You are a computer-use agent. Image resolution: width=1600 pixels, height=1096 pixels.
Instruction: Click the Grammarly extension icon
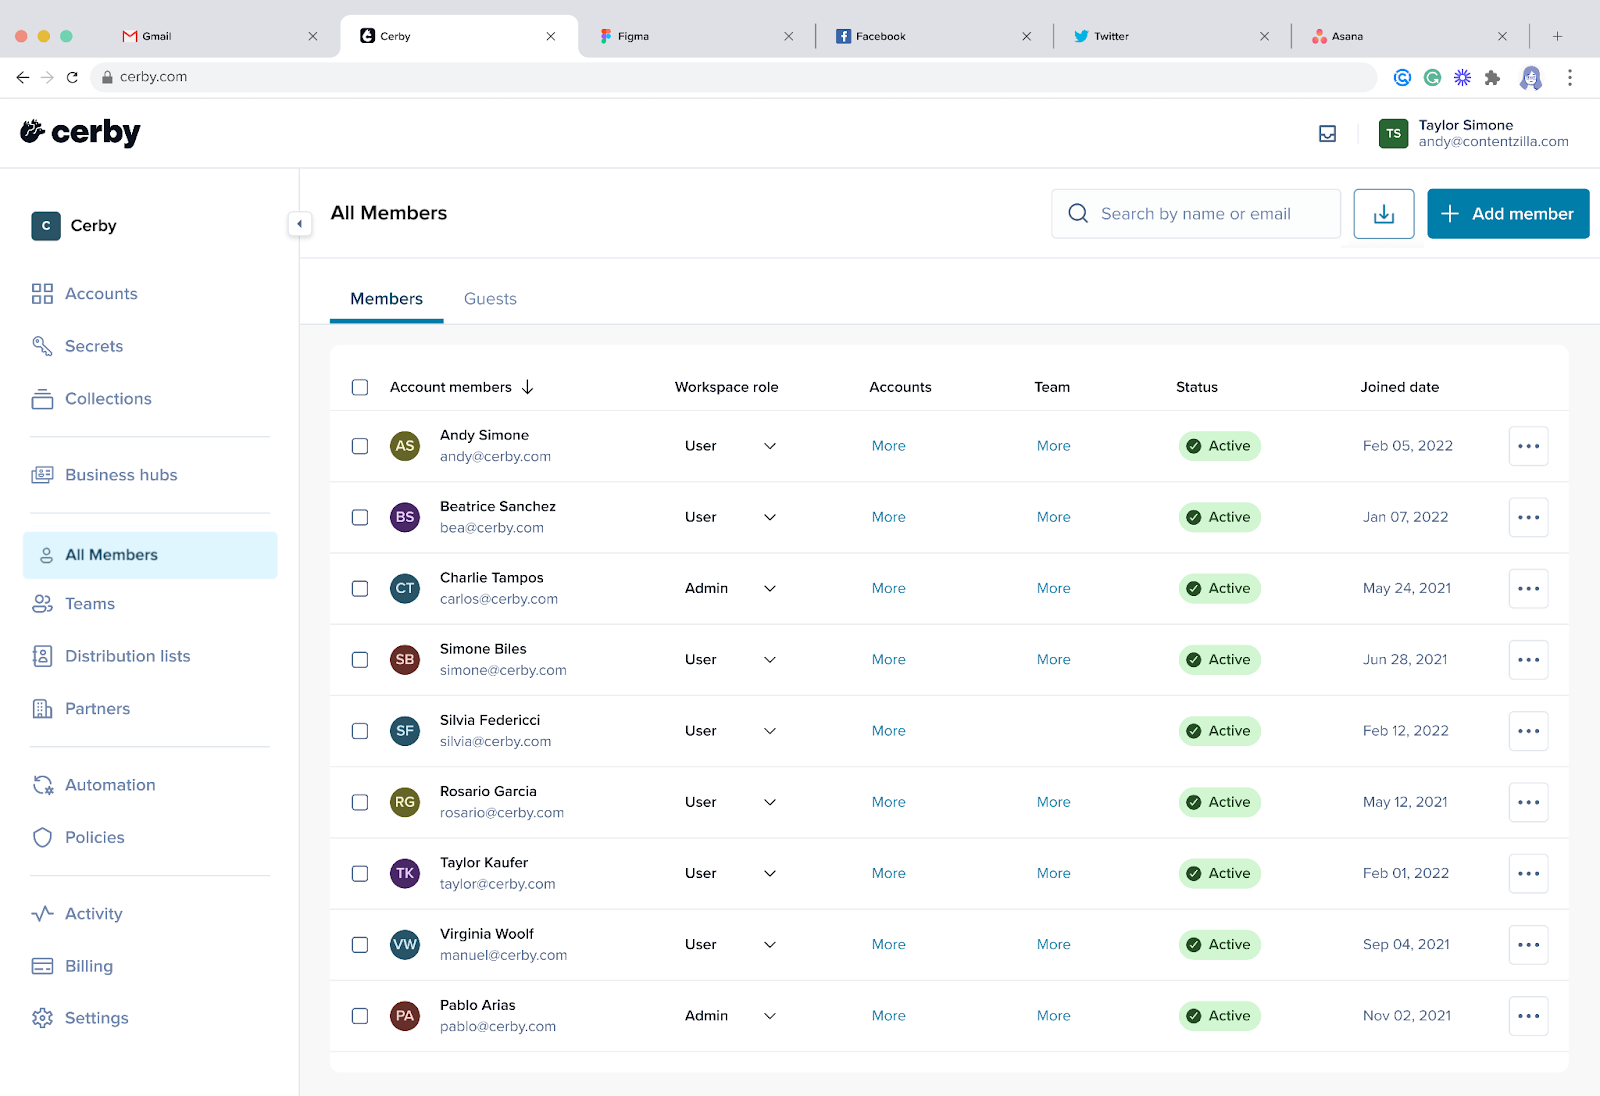[x=1433, y=77]
